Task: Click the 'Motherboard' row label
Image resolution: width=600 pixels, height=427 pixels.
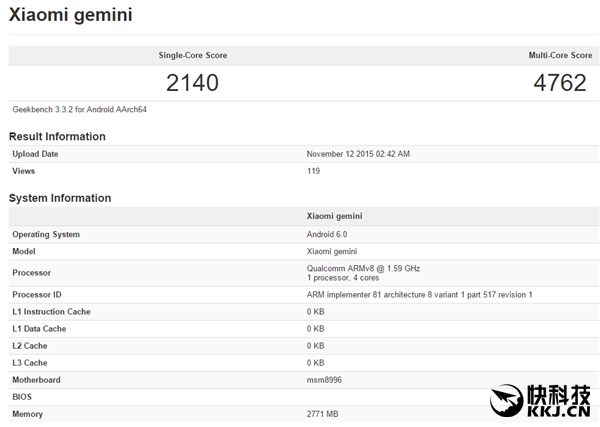Action: 36,380
